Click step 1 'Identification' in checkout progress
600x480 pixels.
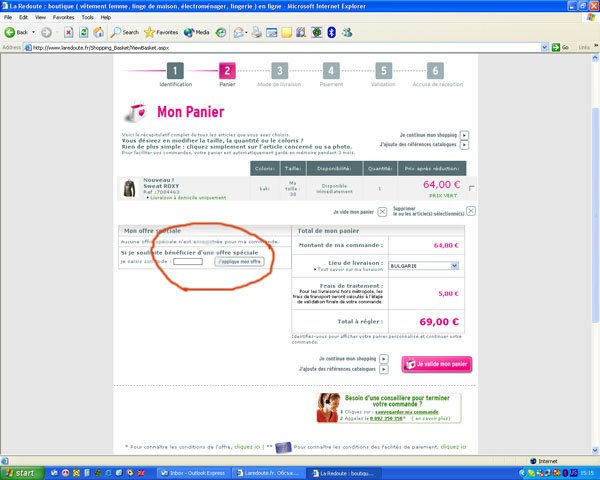coord(175,72)
